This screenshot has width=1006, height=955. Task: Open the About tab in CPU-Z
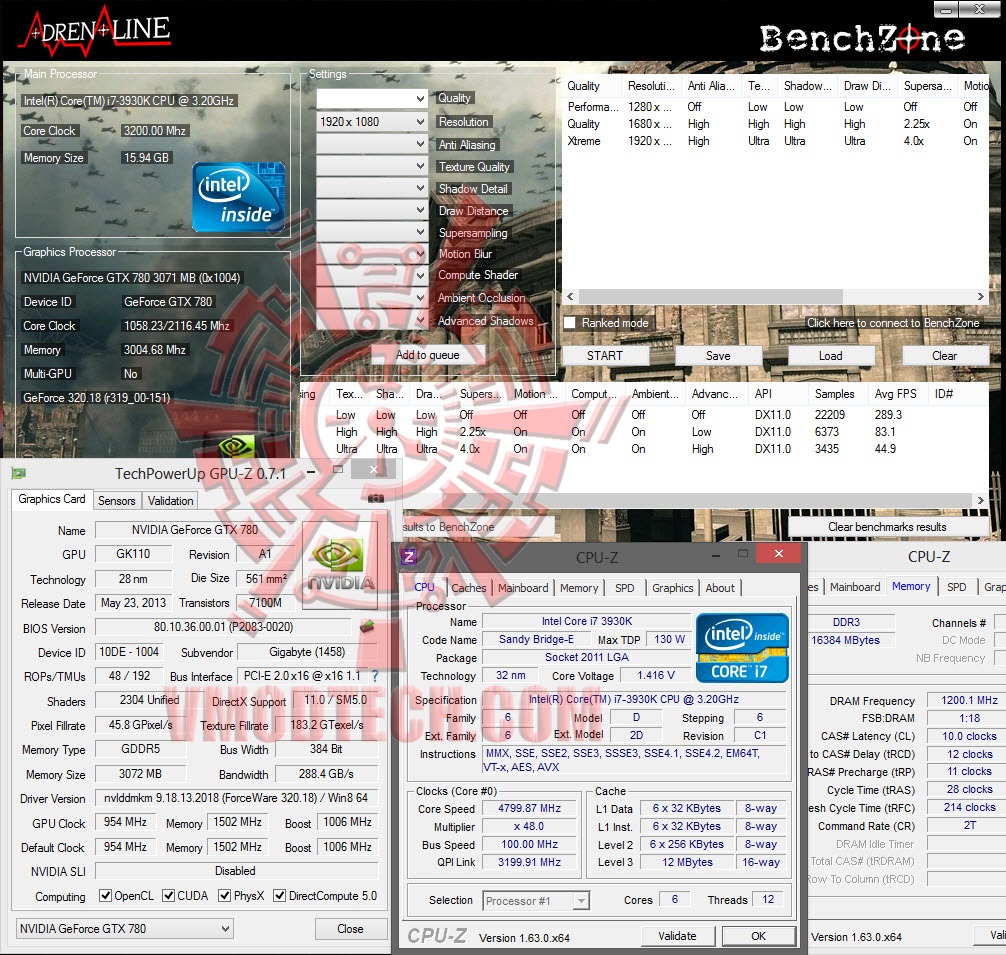(720, 587)
